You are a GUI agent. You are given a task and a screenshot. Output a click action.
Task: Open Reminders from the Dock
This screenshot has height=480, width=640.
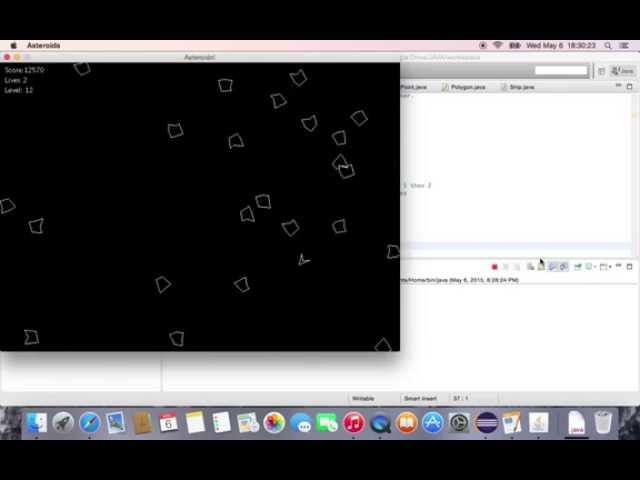pos(222,422)
